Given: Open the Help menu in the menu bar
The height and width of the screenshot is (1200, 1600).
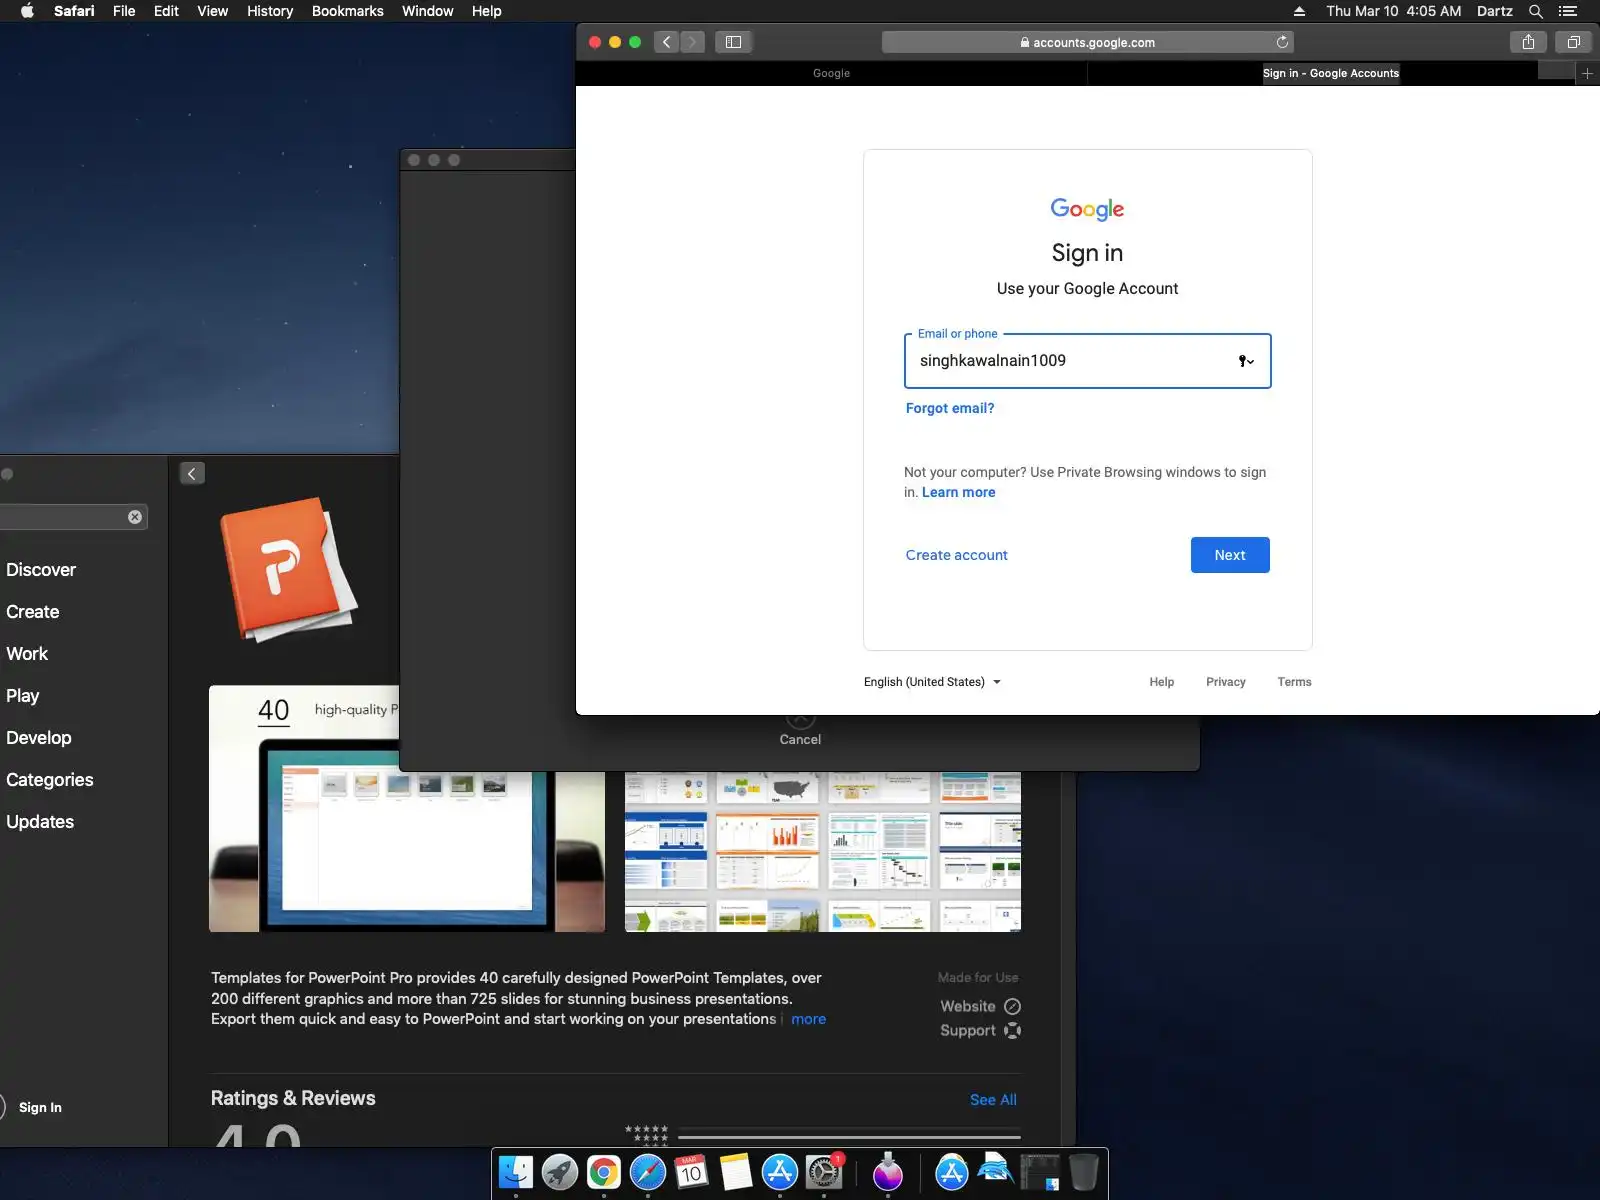Looking at the screenshot, I should pyautogui.click(x=486, y=11).
